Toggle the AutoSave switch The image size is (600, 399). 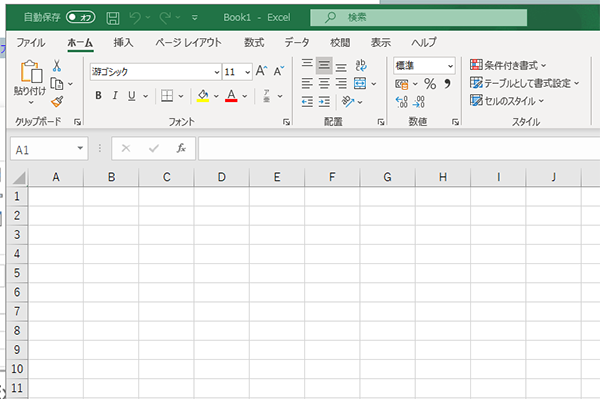[x=80, y=17]
